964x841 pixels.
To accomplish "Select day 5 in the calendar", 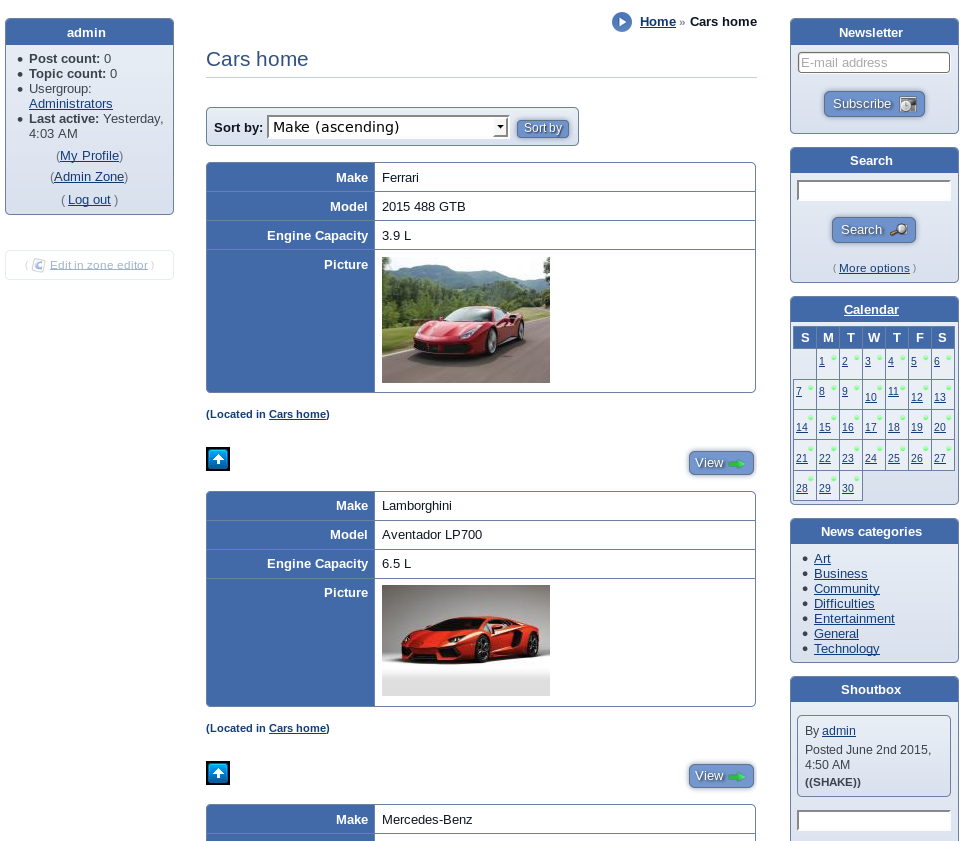I will coord(914,362).
